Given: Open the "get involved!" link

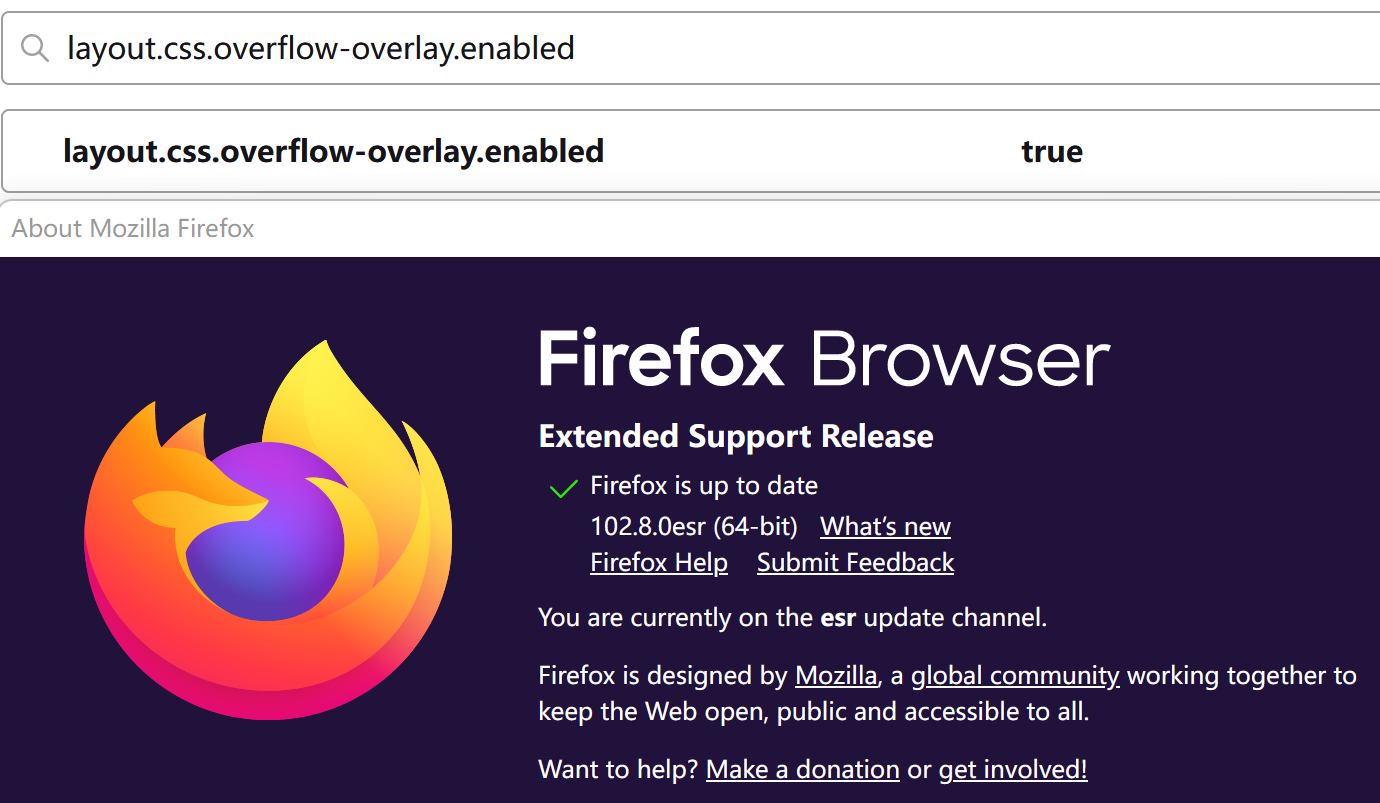Looking at the screenshot, I should tap(1012, 769).
